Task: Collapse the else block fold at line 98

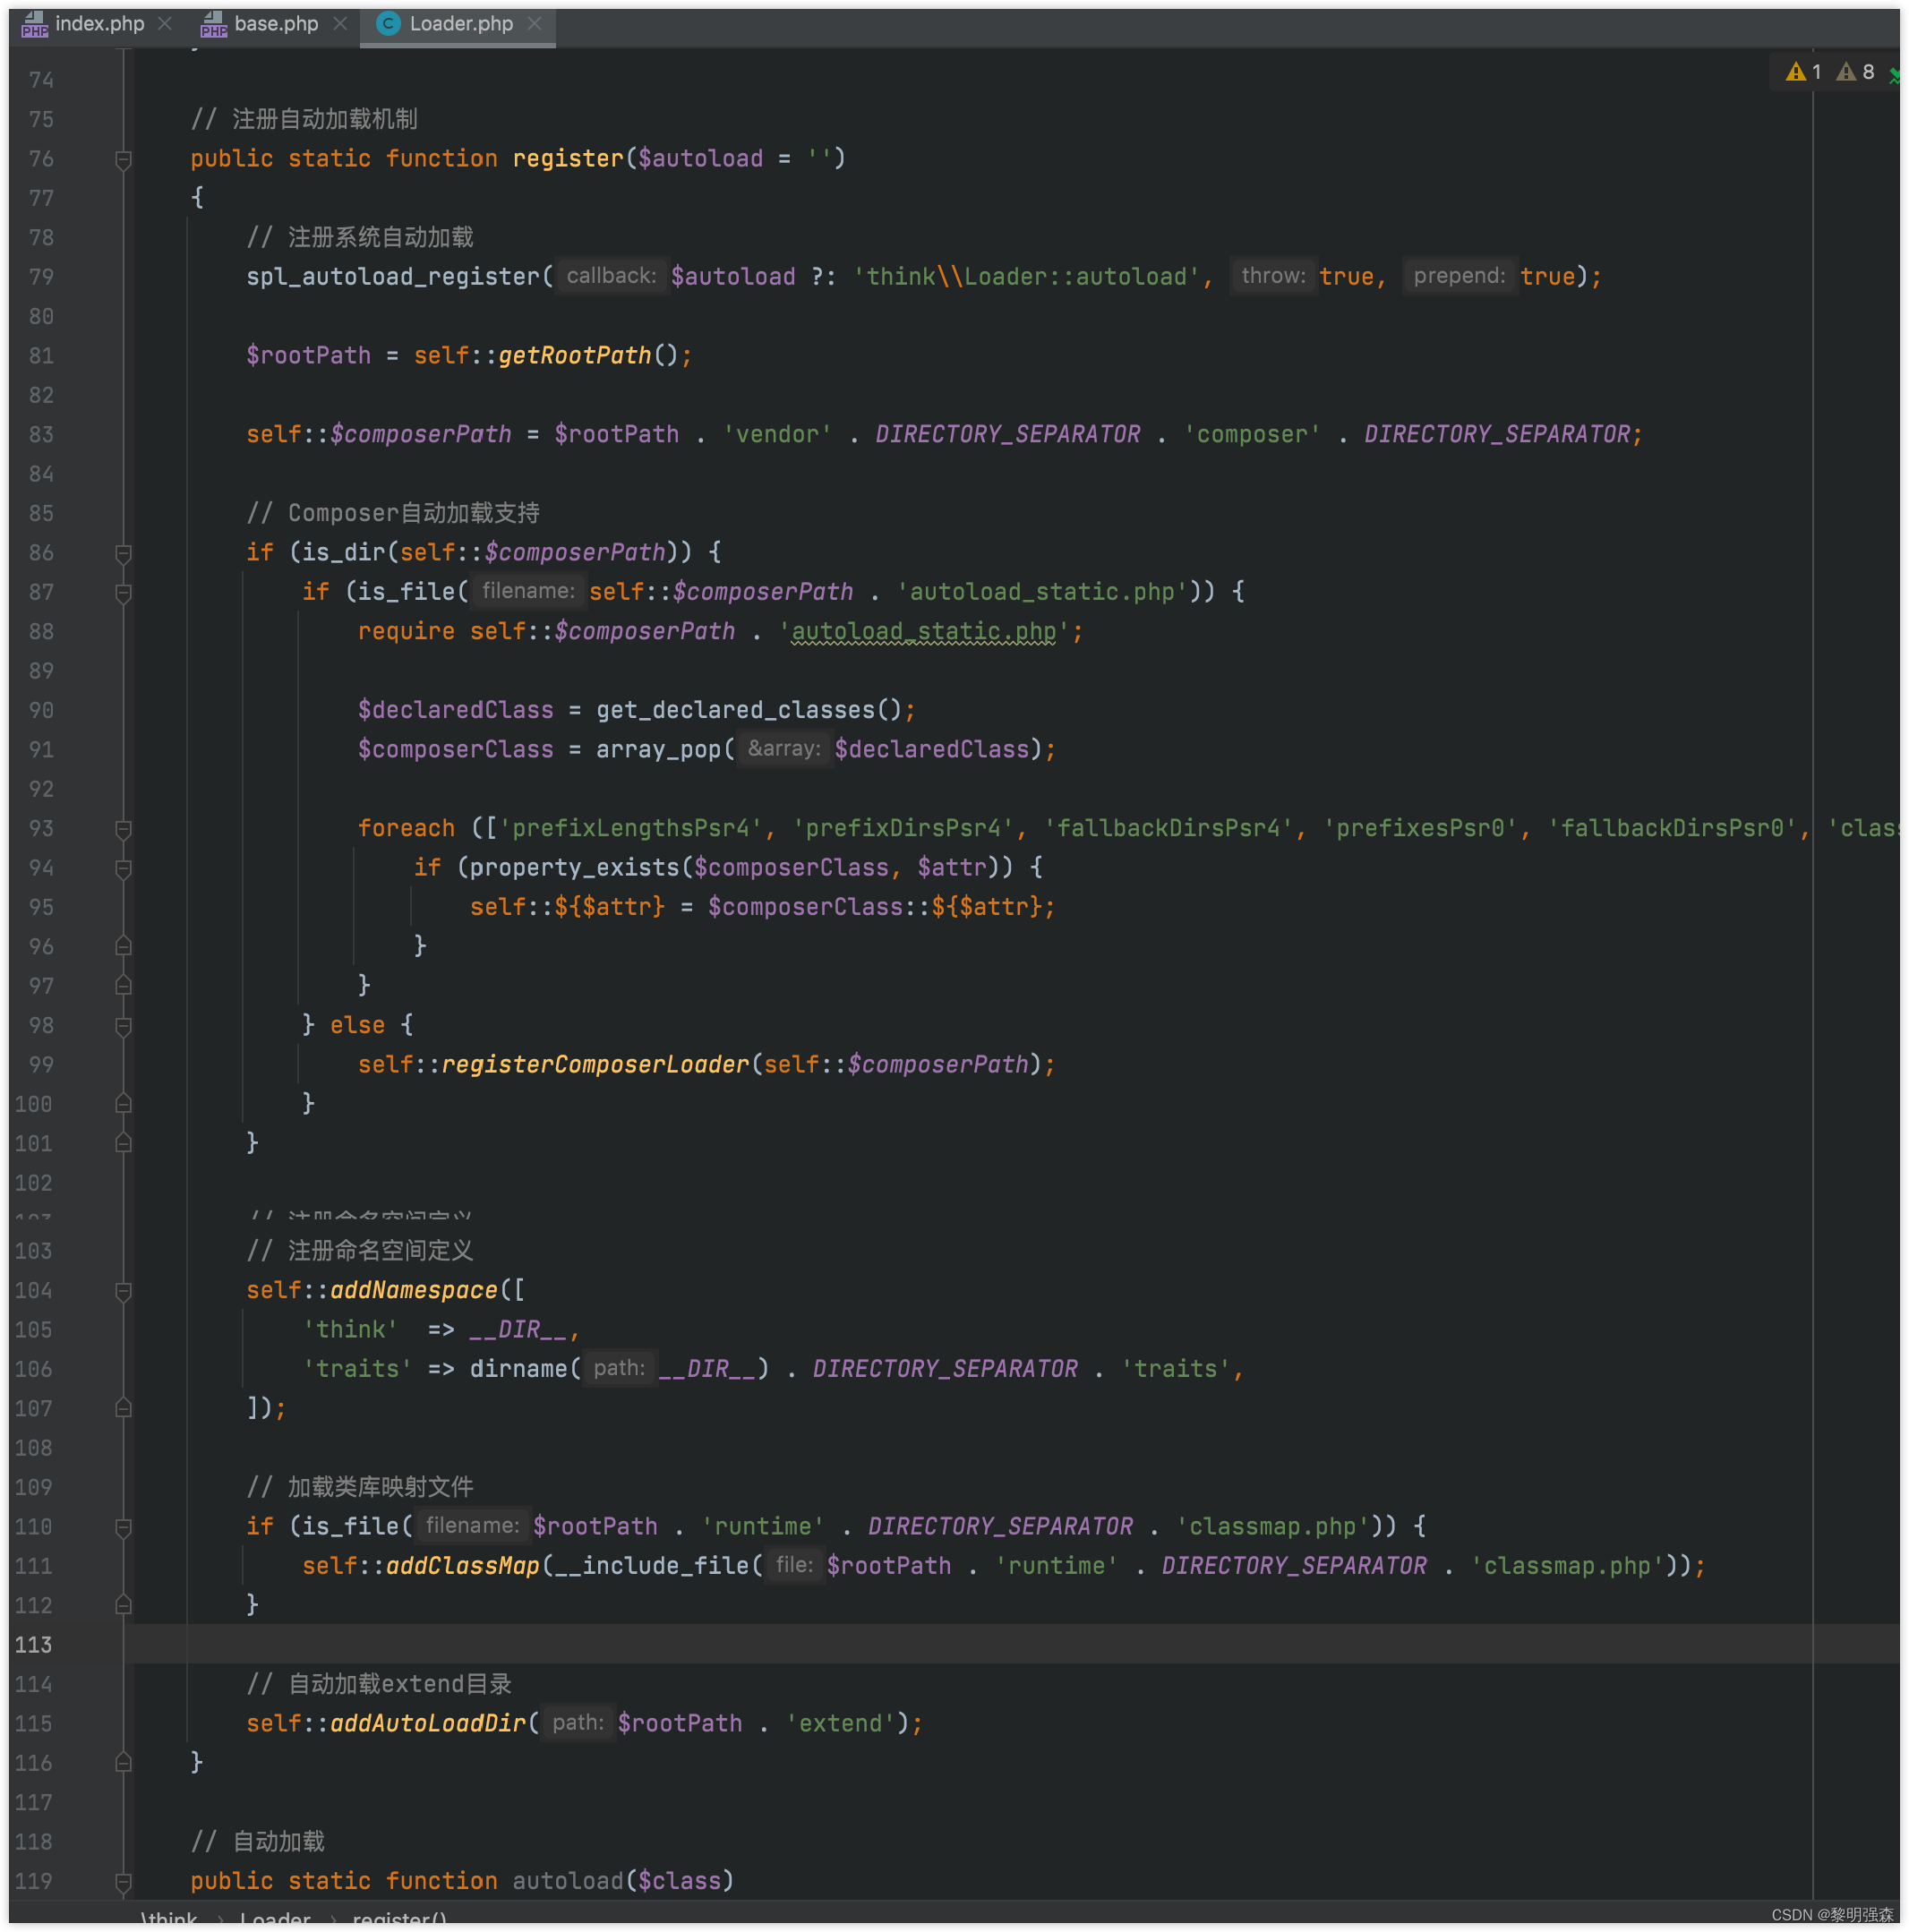Action: pyautogui.click(x=123, y=1025)
